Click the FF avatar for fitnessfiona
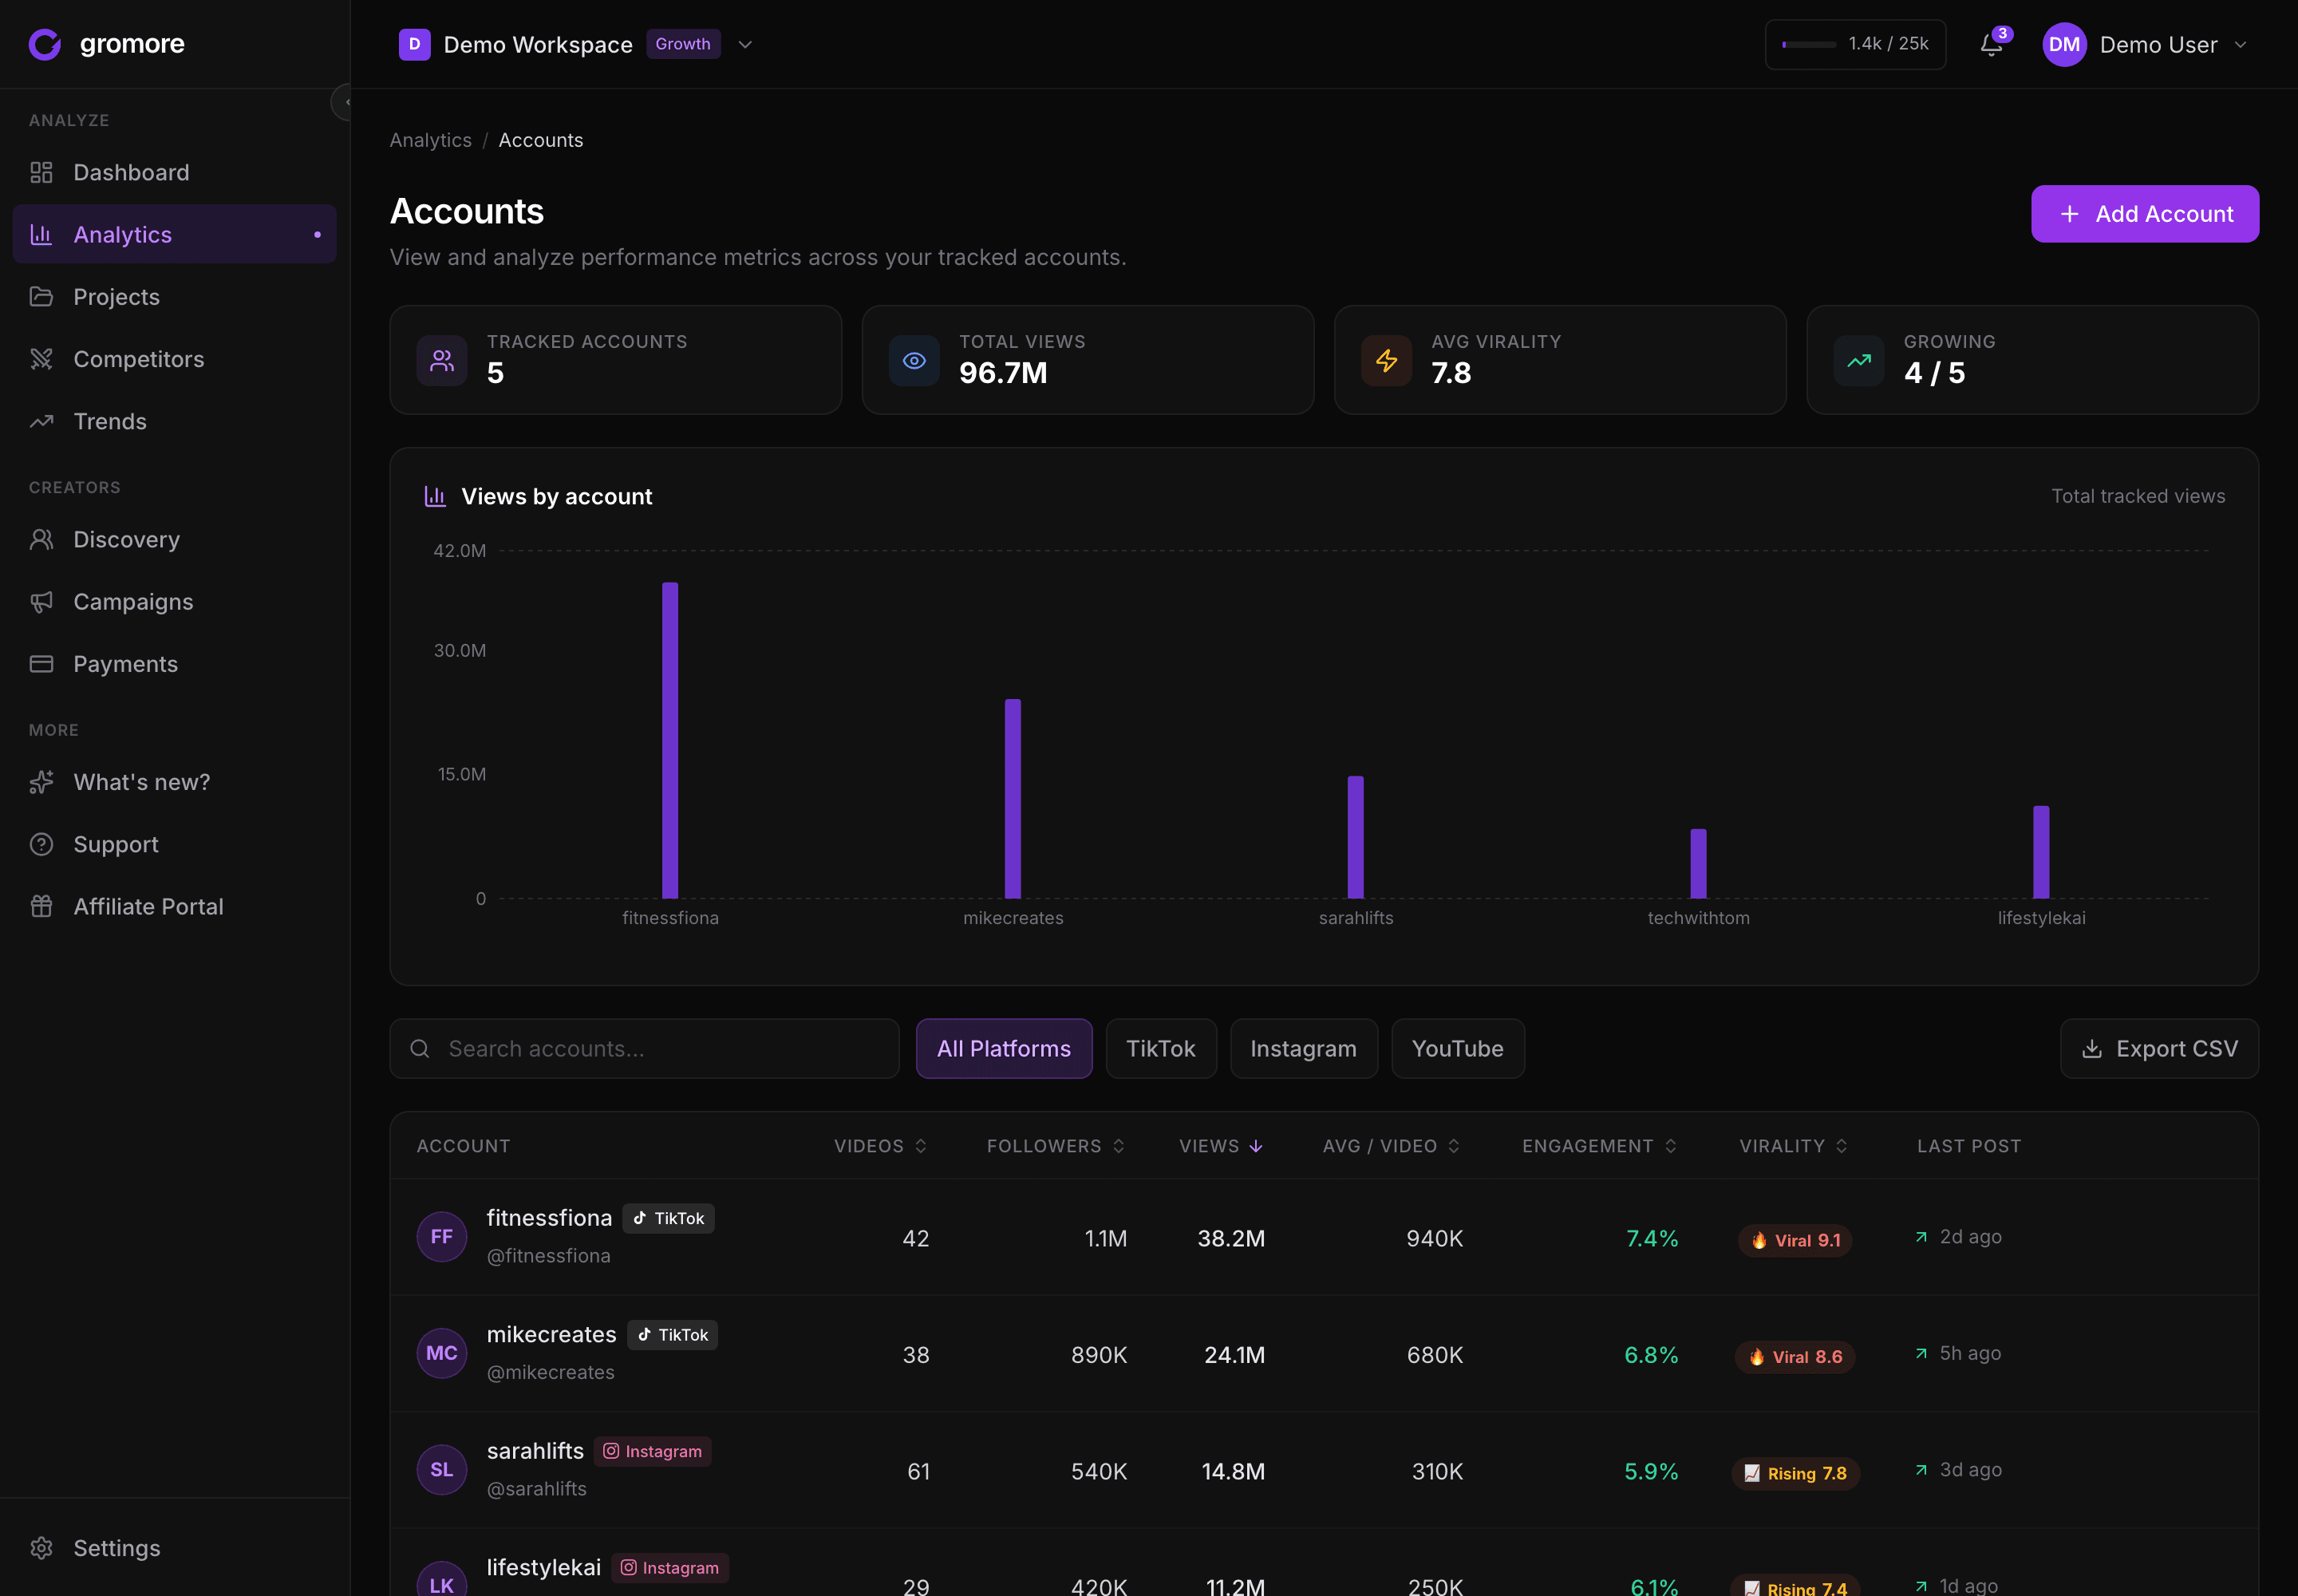The image size is (2298, 1596). [442, 1237]
